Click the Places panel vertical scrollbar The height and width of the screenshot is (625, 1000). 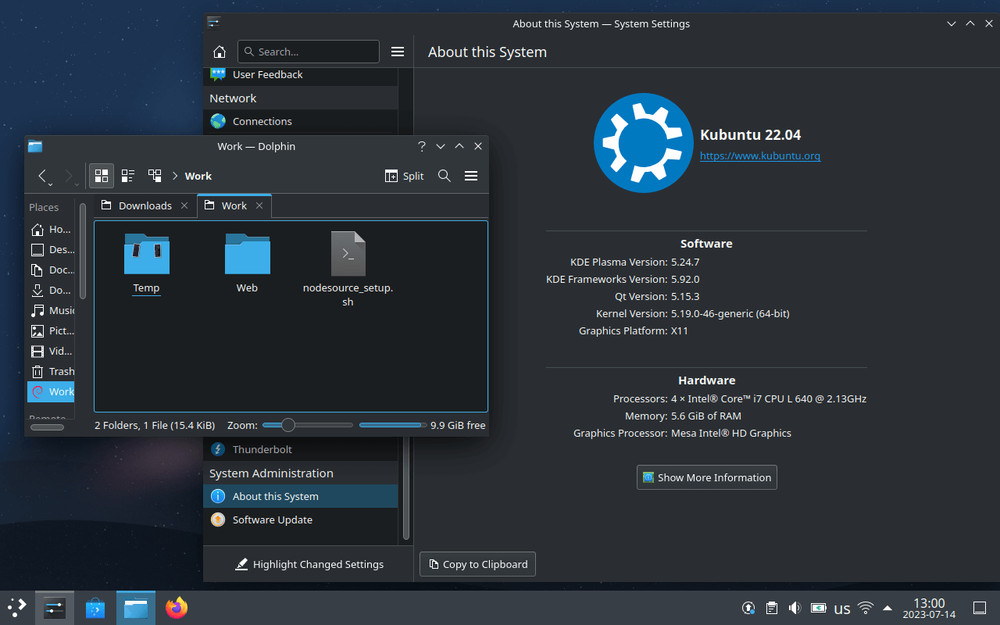point(82,251)
